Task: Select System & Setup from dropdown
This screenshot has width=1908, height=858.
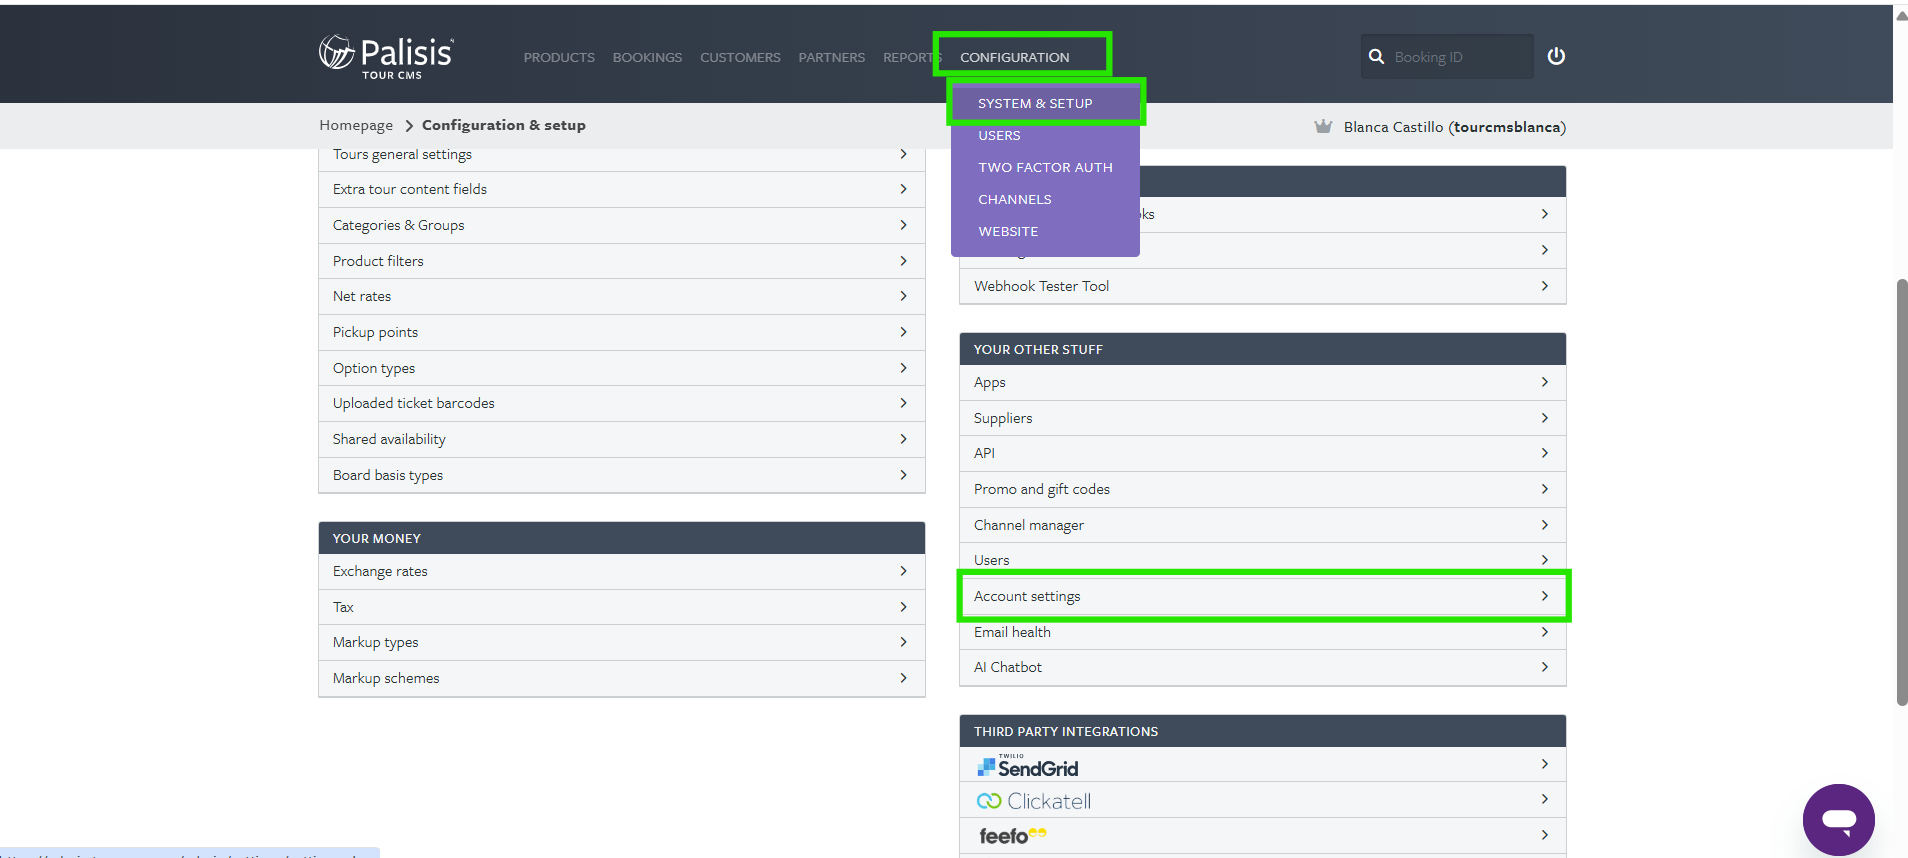Action: tap(1045, 103)
